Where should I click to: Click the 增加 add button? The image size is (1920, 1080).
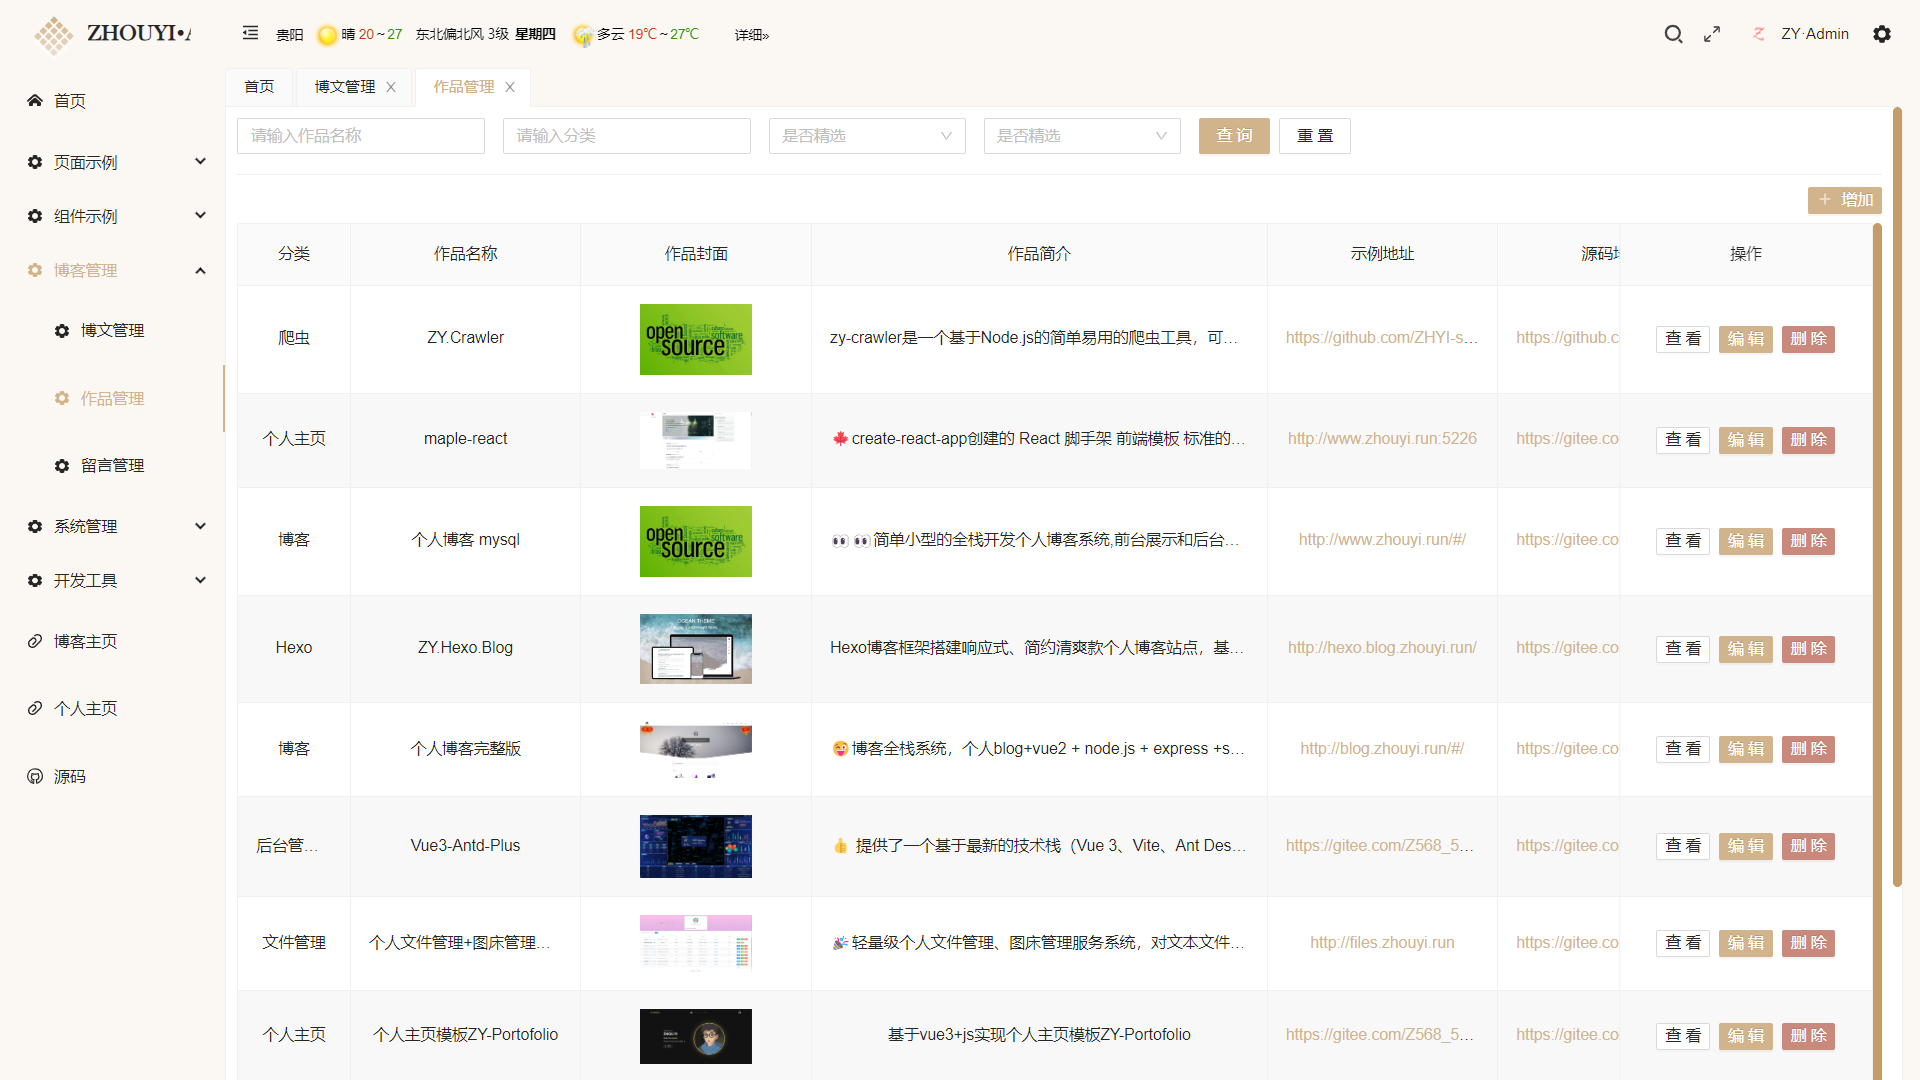click(x=1844, y=200)
